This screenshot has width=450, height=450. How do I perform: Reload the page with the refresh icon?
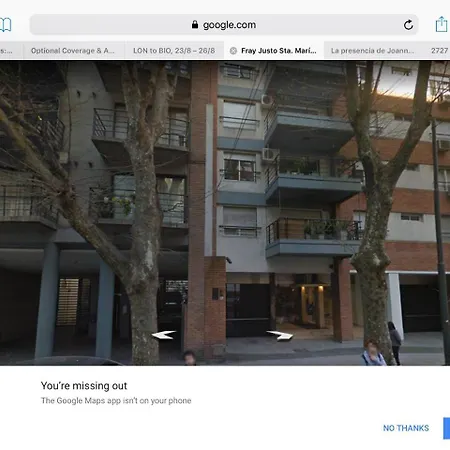408,25
